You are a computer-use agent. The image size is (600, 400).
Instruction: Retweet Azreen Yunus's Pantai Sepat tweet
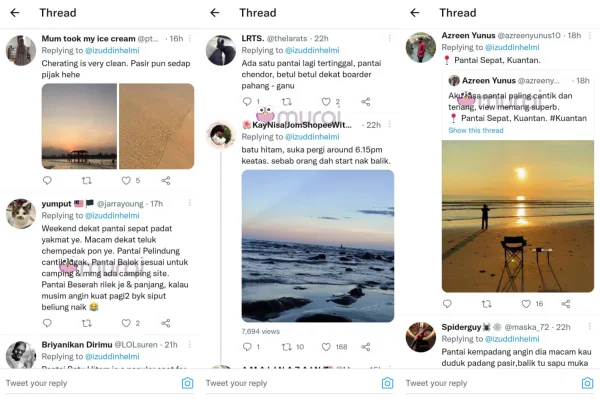[487, 304]
